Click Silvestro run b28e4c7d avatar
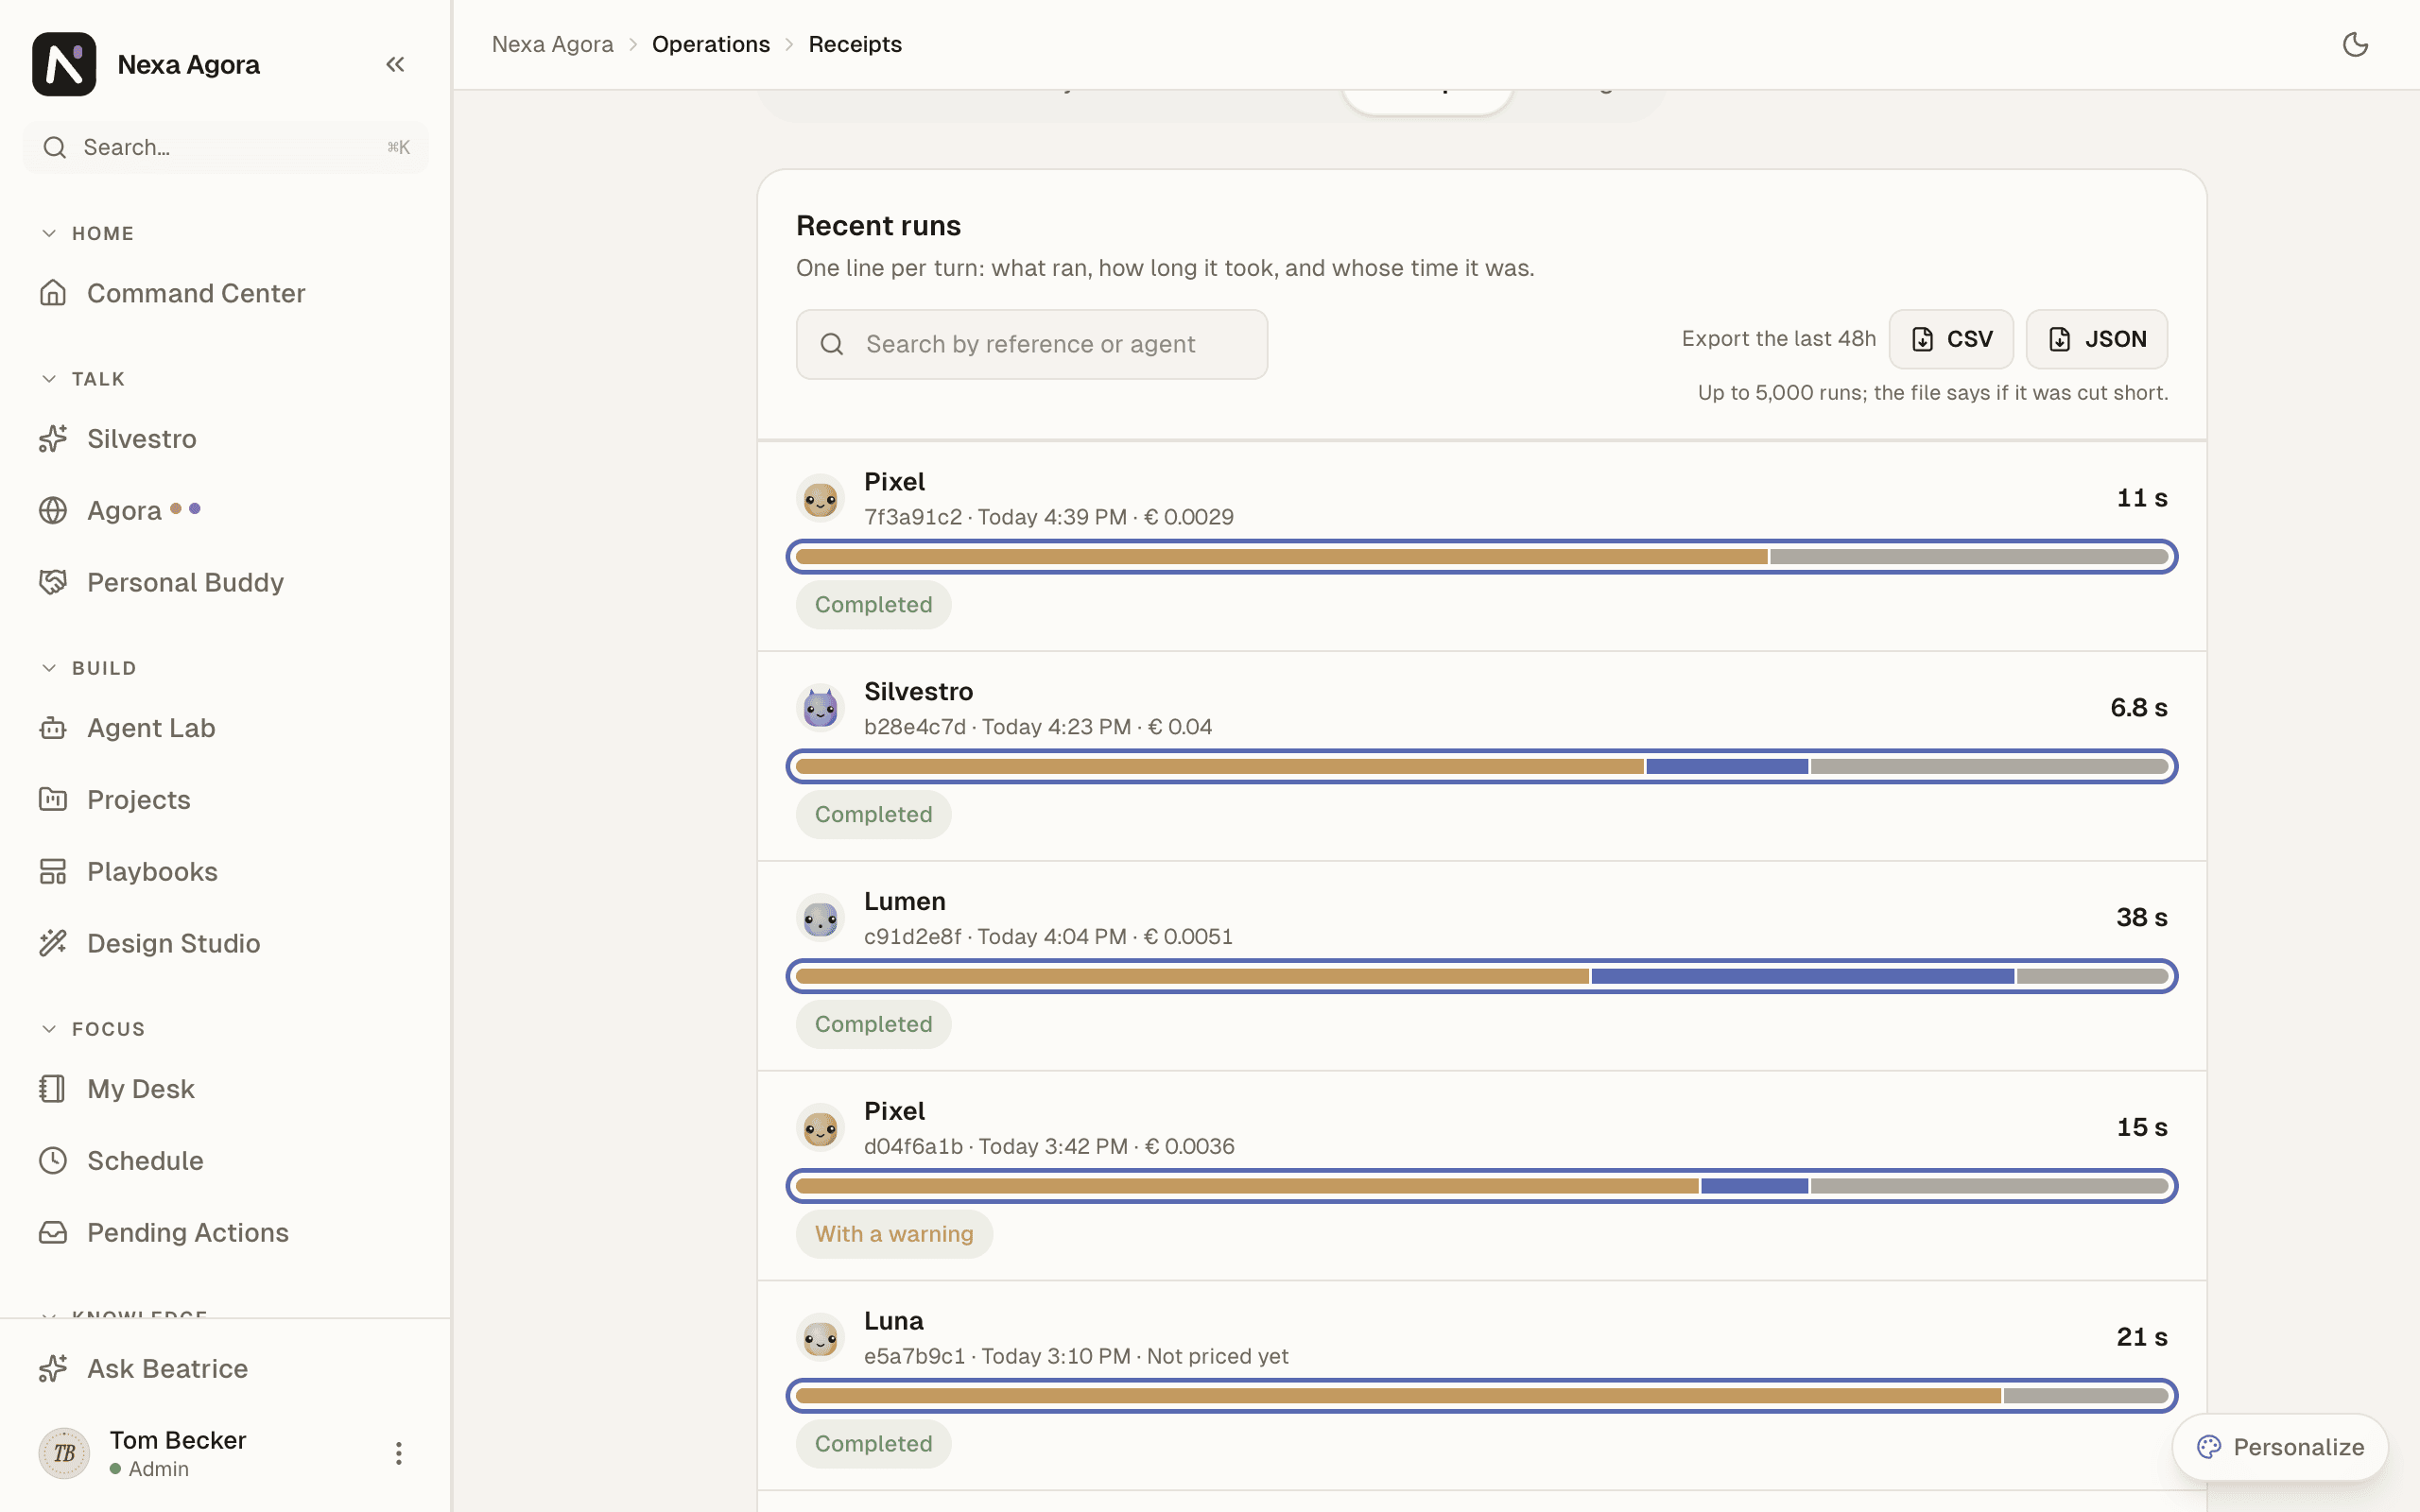 [820, 708]
